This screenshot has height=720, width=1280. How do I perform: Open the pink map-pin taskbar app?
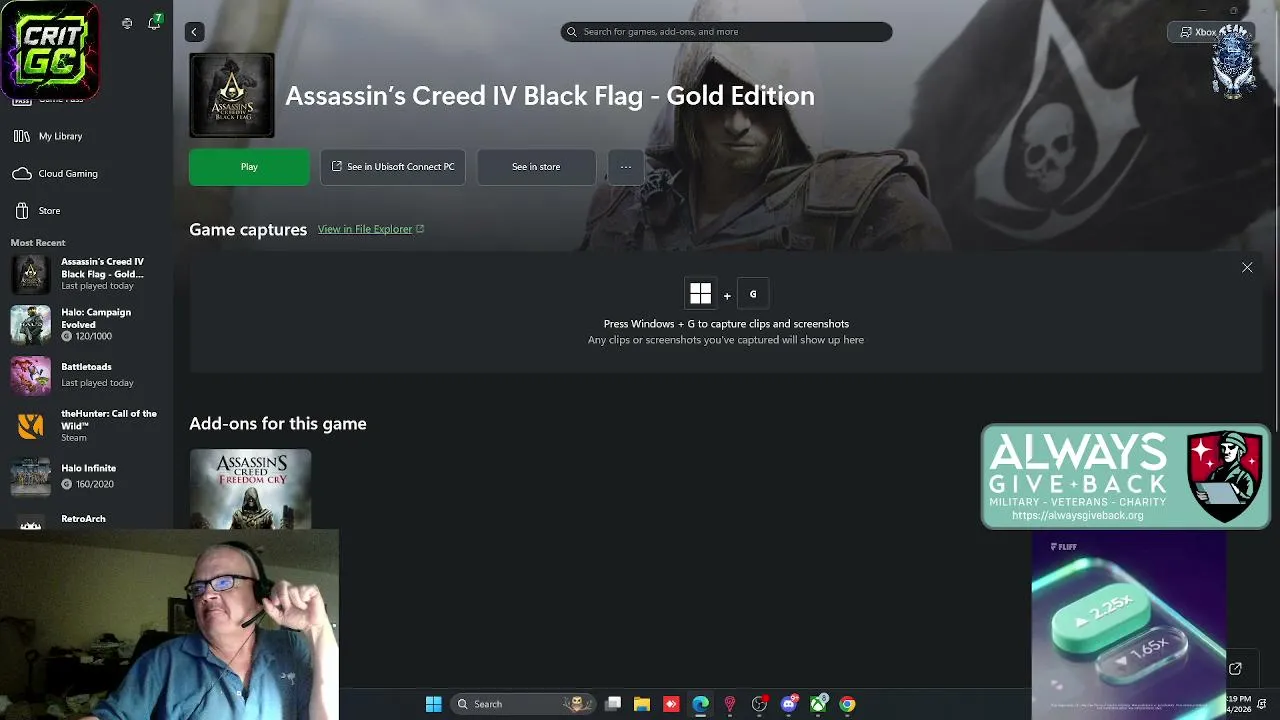tap(730, 704)
